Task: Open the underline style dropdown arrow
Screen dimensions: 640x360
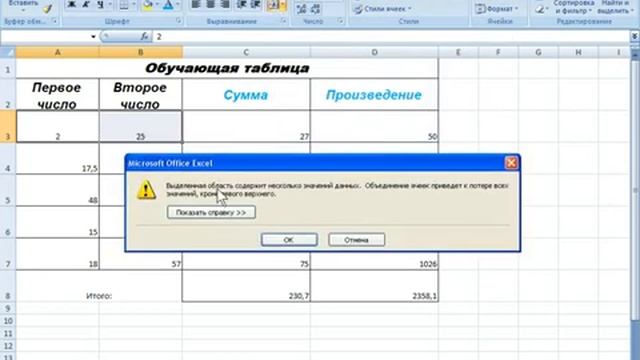Action: point(110,4)
